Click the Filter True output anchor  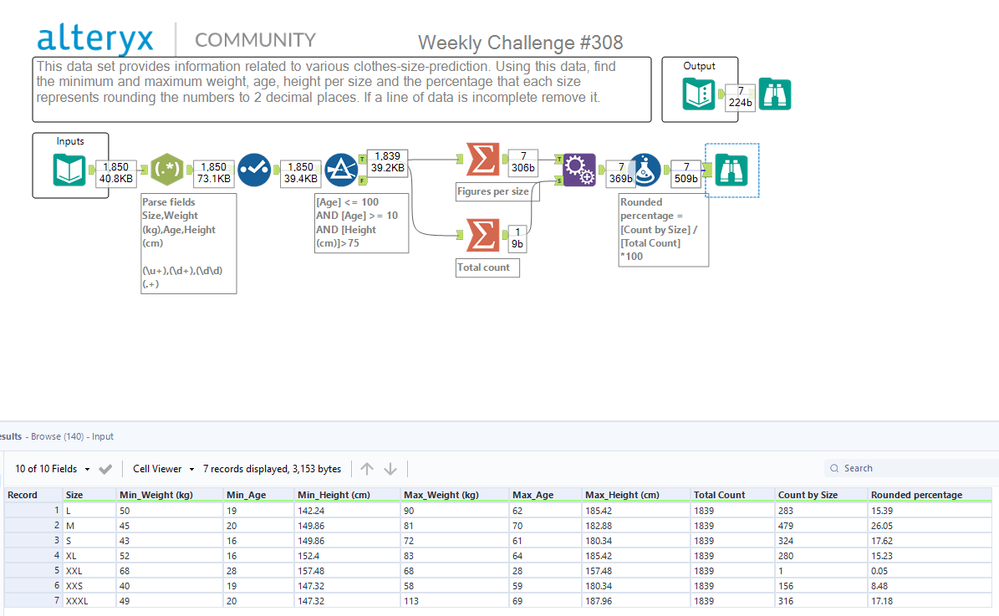click(x=362, y=159)
